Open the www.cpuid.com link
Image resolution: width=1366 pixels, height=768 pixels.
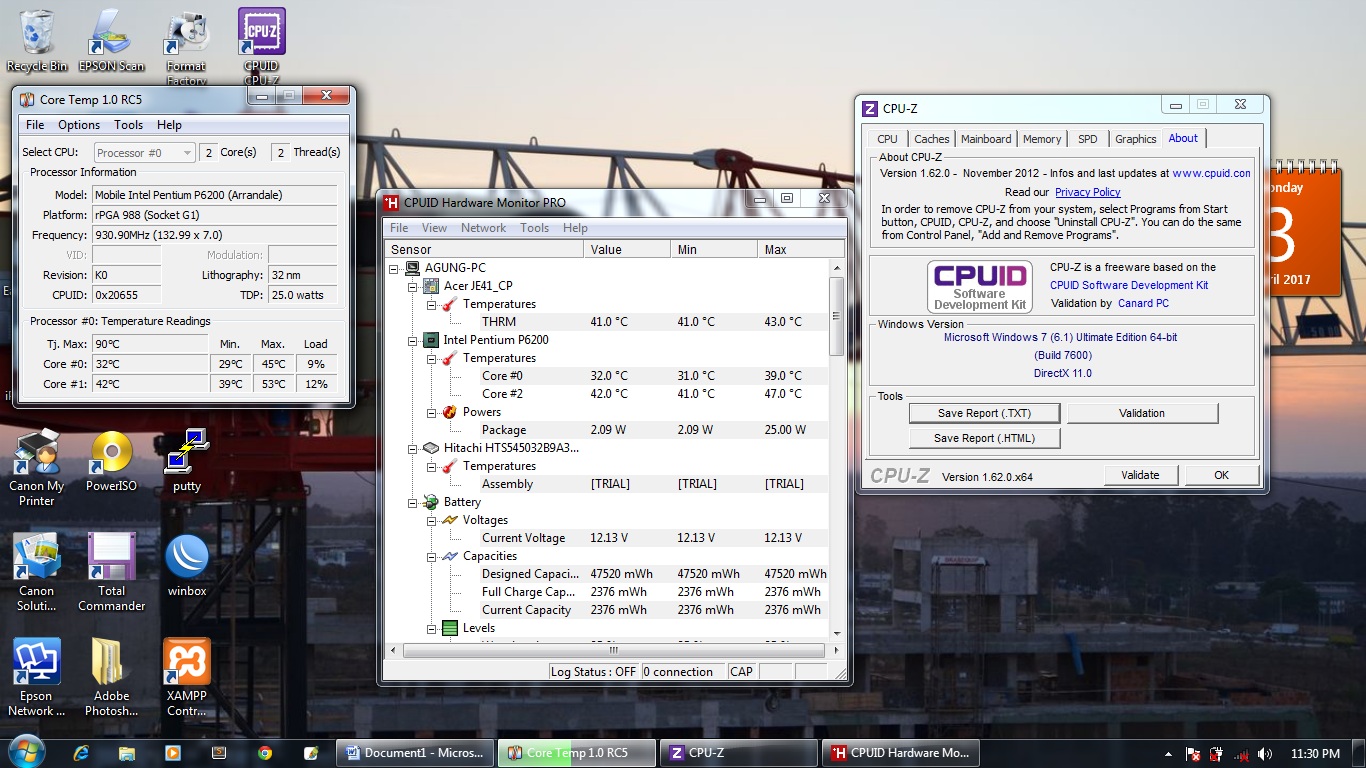point(1211,173)
